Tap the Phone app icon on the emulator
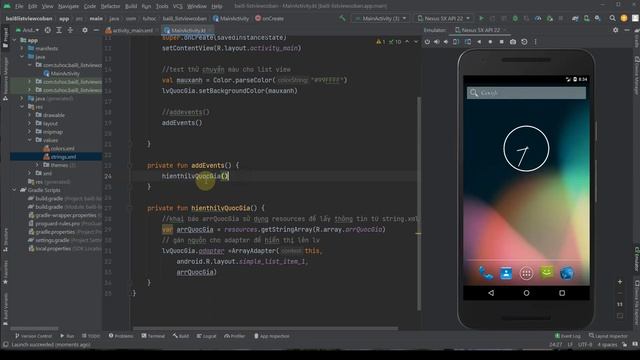The height and width of the screenshot is (360, 640). click(486, 273)
